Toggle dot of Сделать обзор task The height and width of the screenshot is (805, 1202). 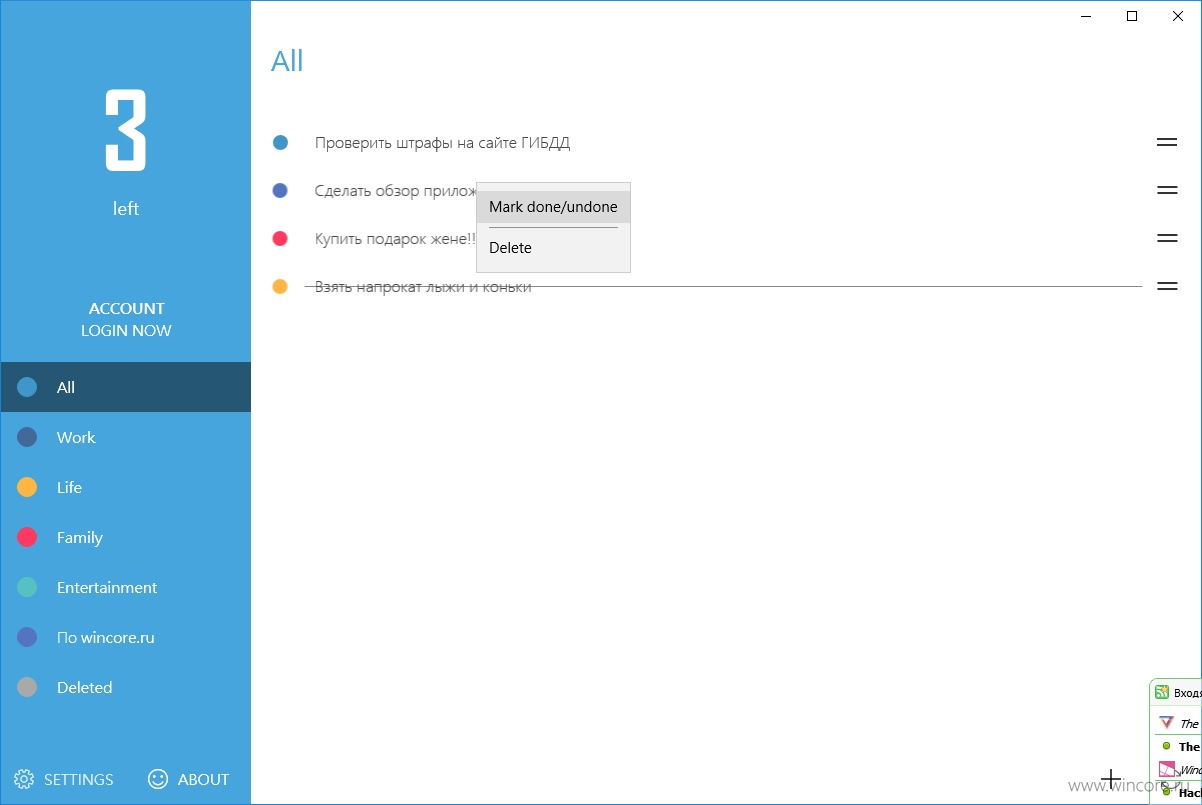(280, 190)
